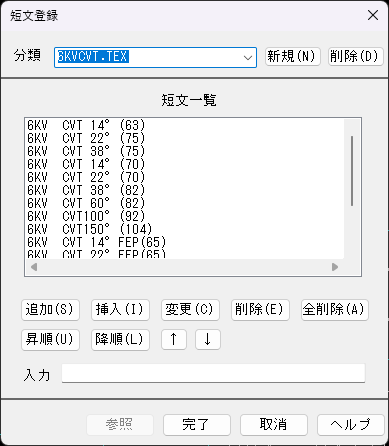Sort descending with 降順(L)

click(120, 340)
